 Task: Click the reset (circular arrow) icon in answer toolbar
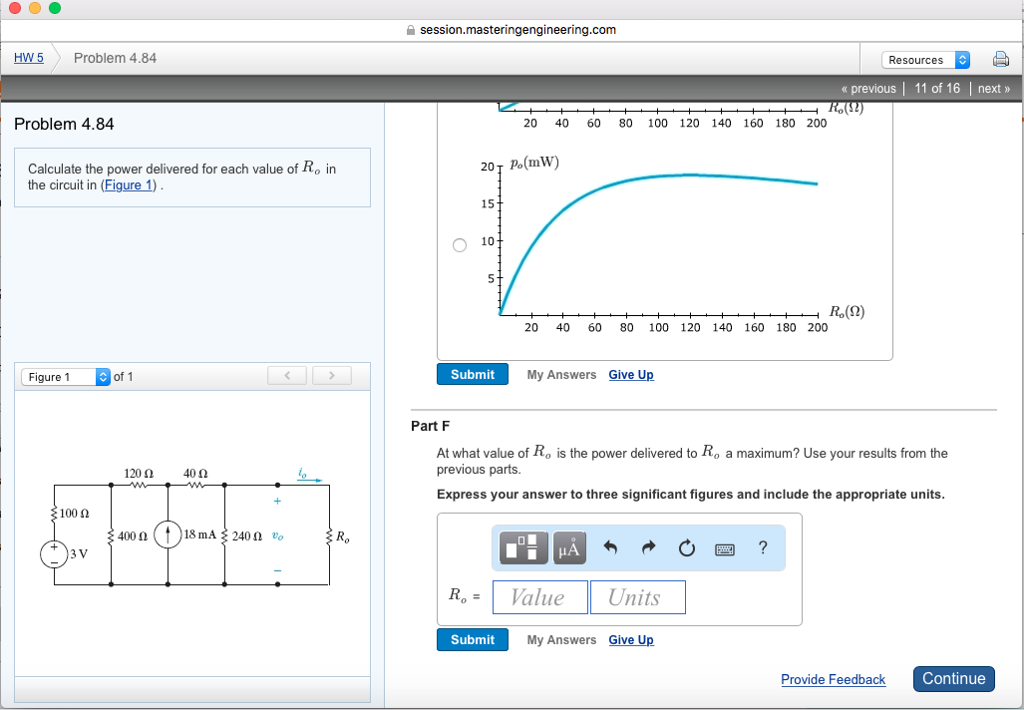tap(686, 547)
